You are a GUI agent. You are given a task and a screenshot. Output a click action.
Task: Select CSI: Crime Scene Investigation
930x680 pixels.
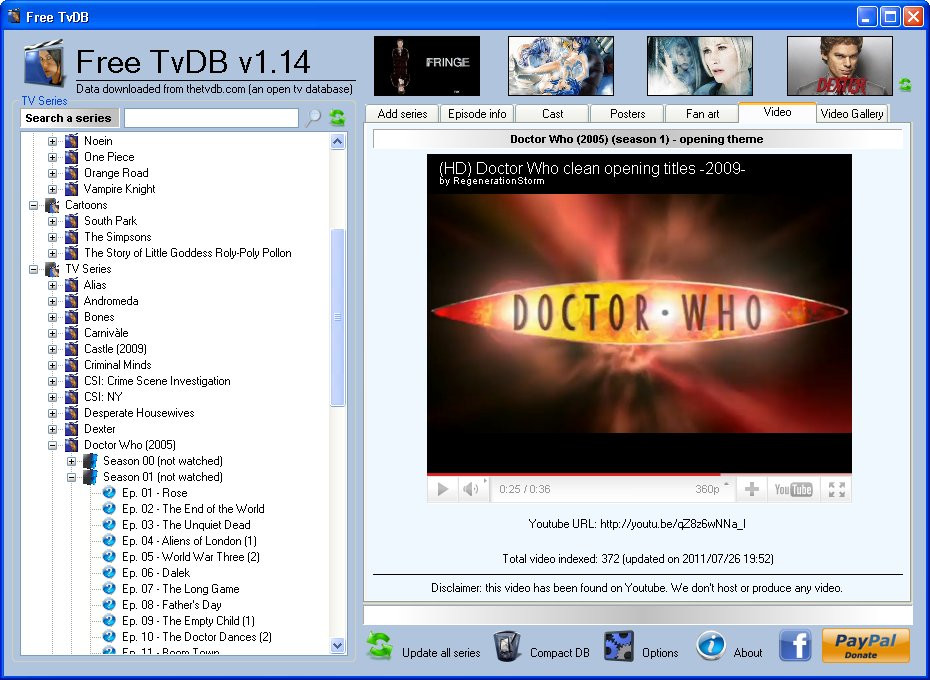click(157, 380)
